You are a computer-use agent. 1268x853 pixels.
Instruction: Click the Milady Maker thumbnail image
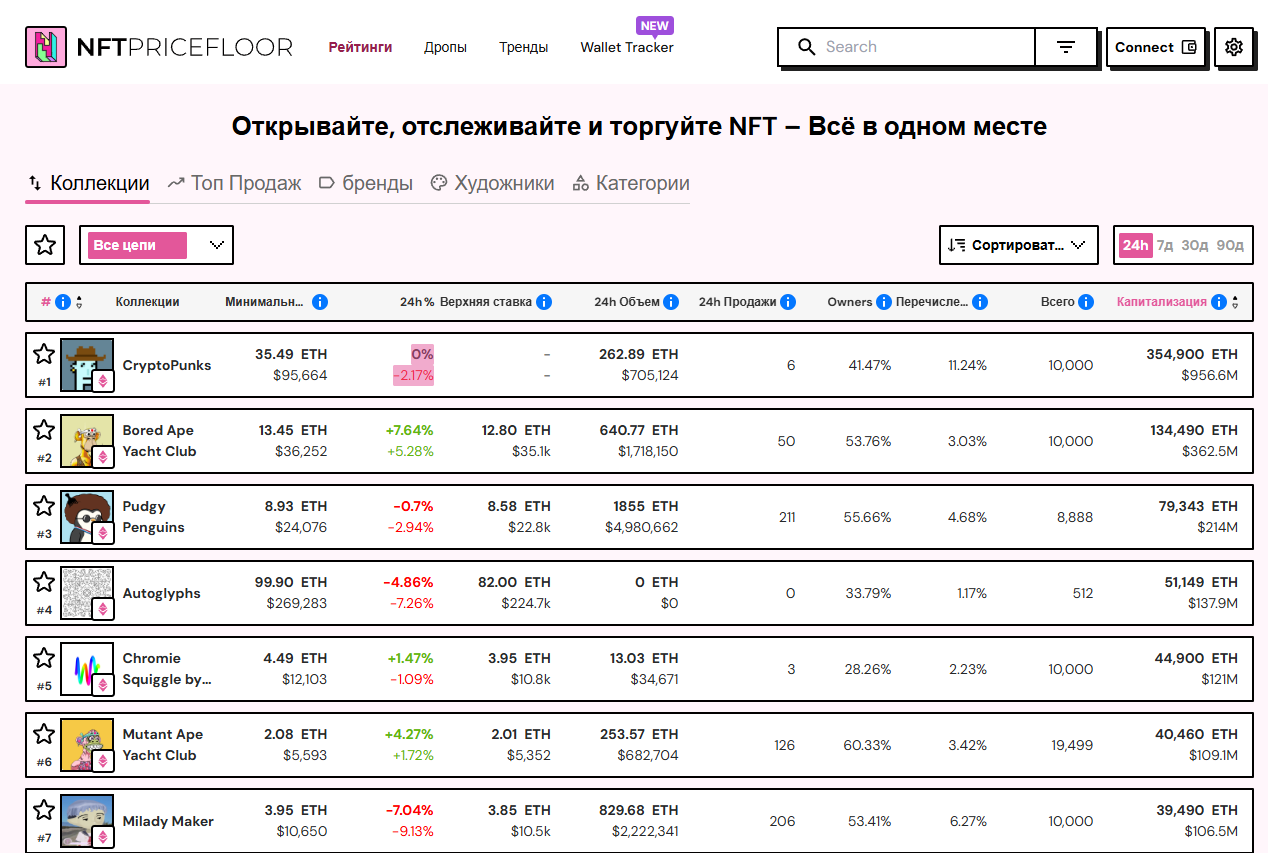(x=86, y=821)
